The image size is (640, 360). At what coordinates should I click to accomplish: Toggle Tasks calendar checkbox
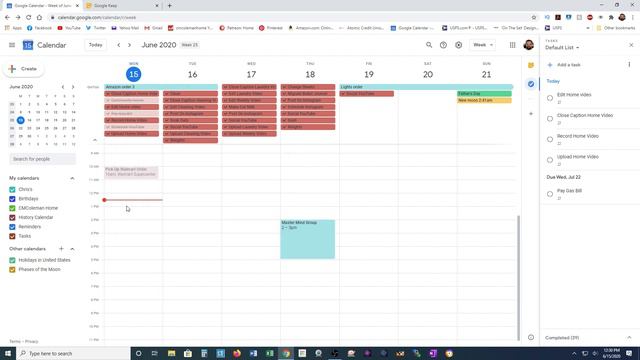12,236
